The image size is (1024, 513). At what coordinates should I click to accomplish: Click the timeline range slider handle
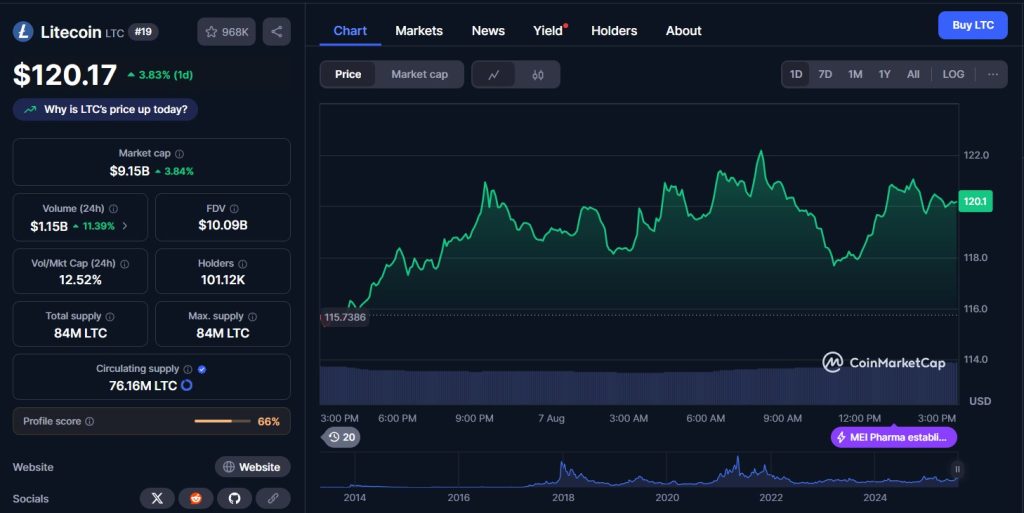[957, 469]
